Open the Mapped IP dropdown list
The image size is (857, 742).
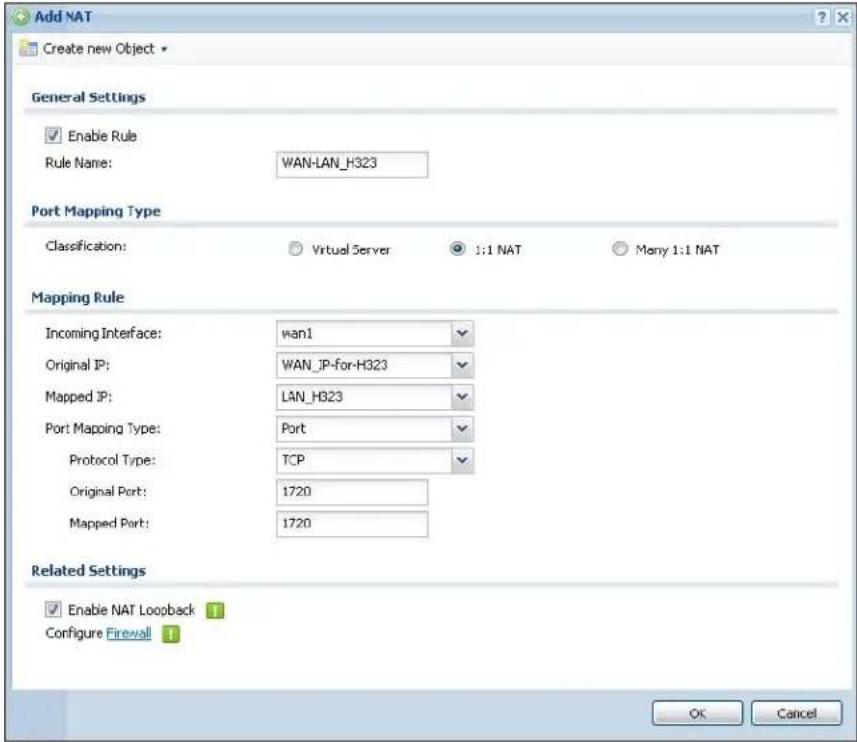pyautogui.click(x=375, y=397)
